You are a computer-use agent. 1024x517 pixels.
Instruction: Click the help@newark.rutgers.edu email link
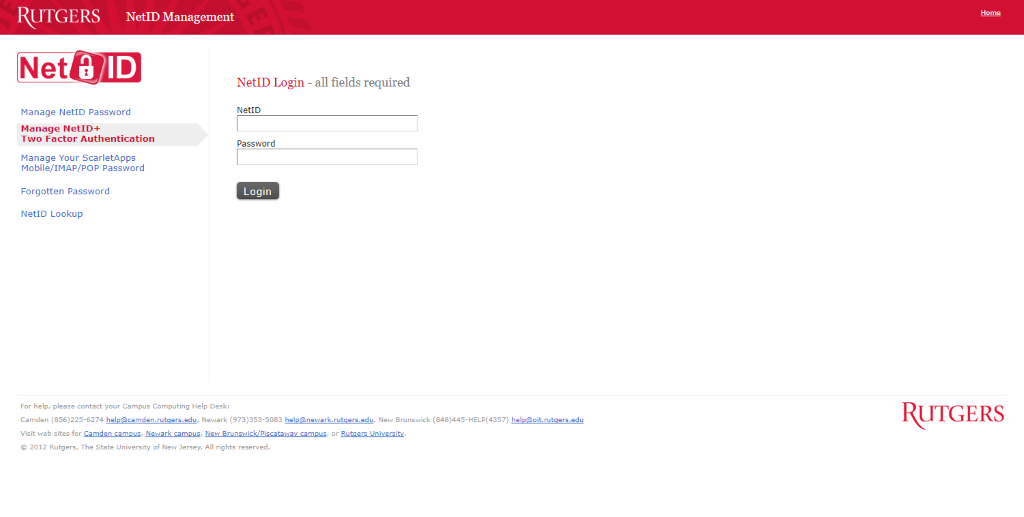[x=329, y=420]
